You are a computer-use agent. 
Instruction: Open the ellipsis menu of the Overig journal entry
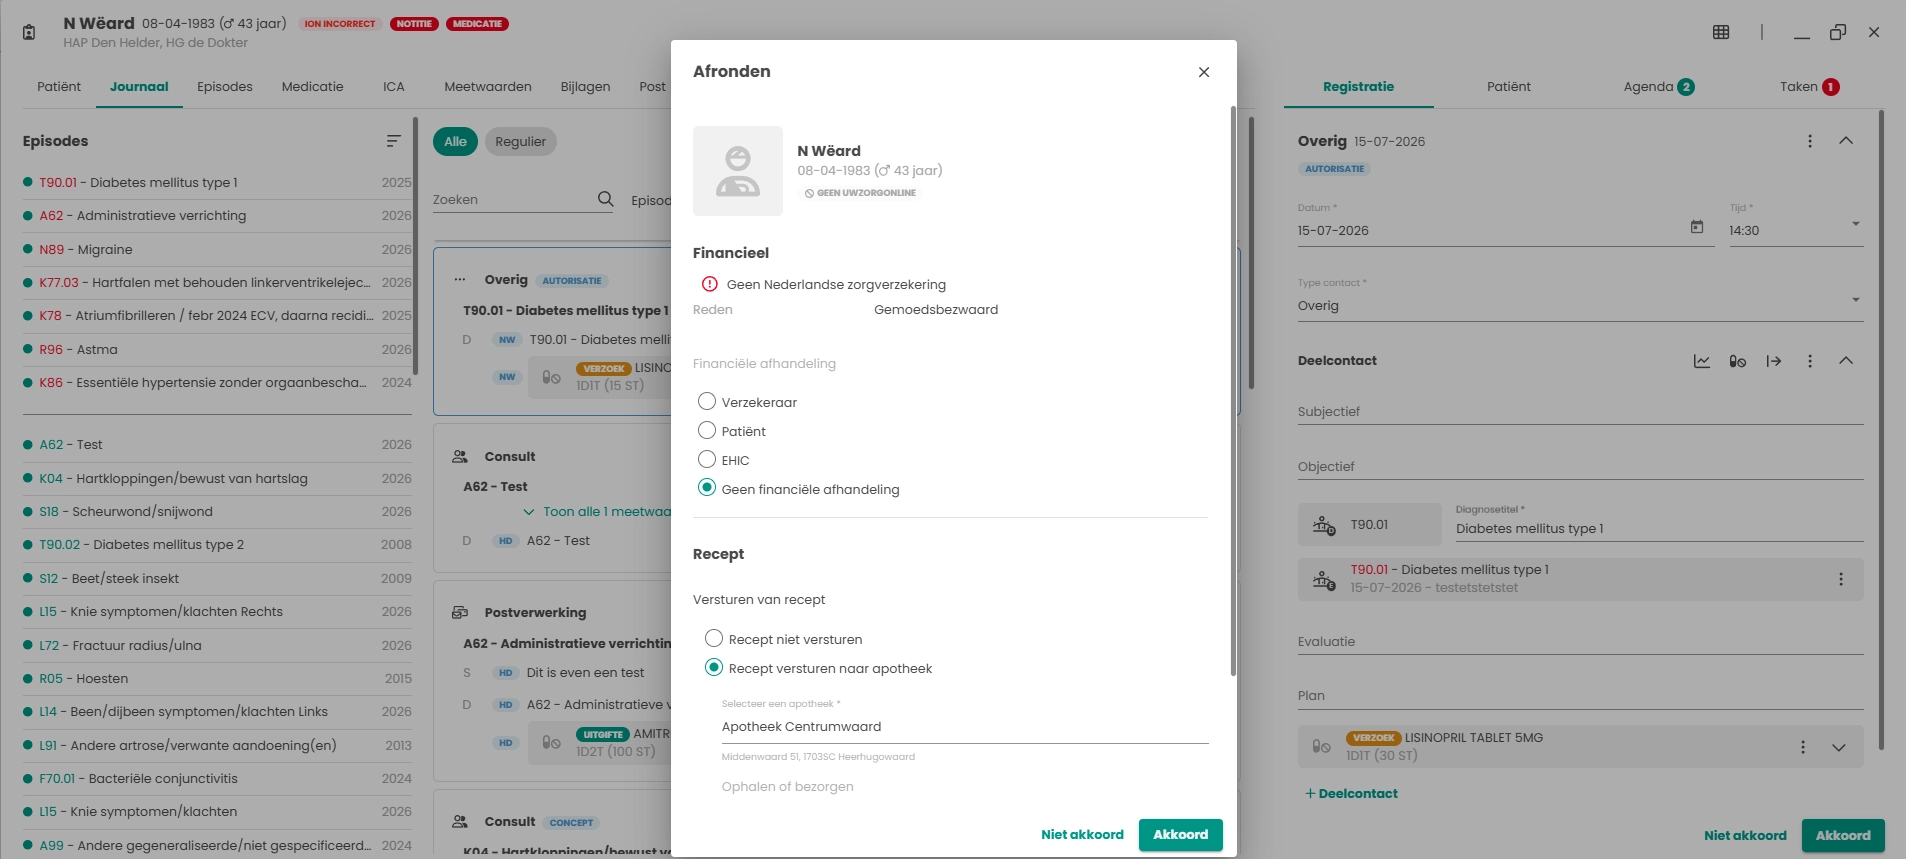tap(460, 280)
